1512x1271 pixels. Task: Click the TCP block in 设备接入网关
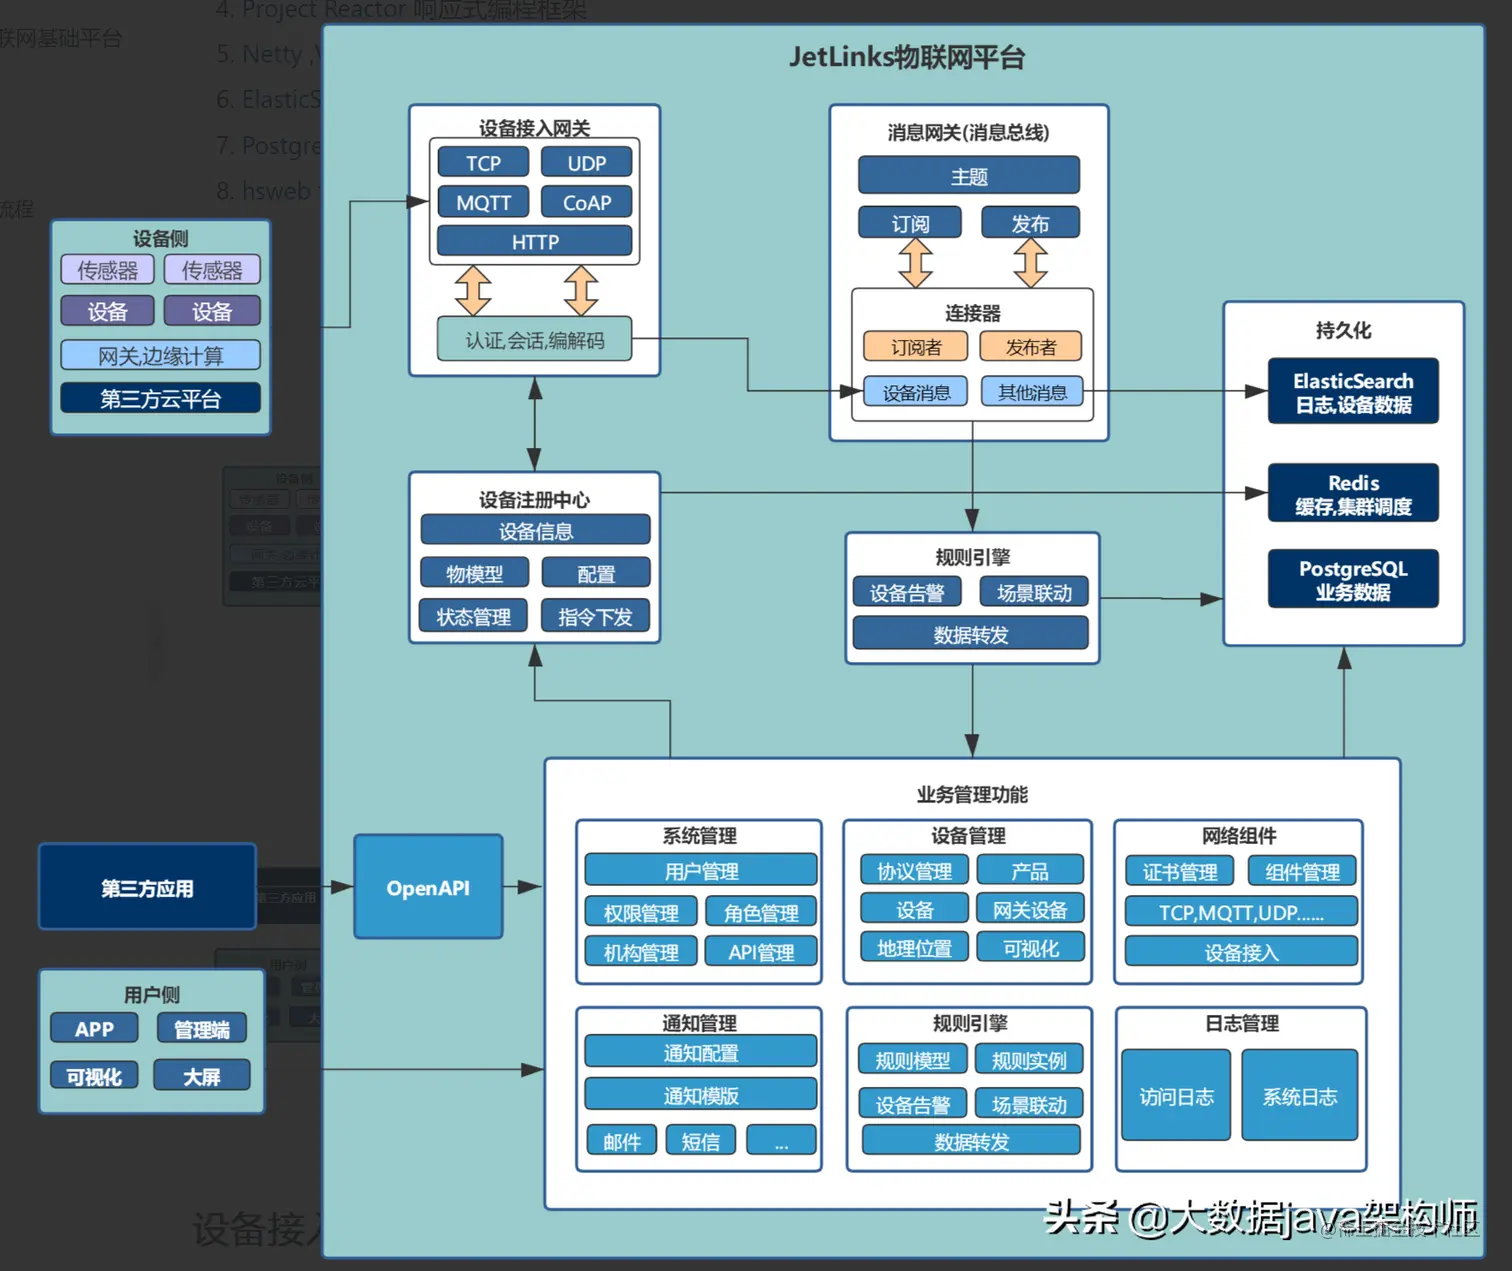(483, 163)
